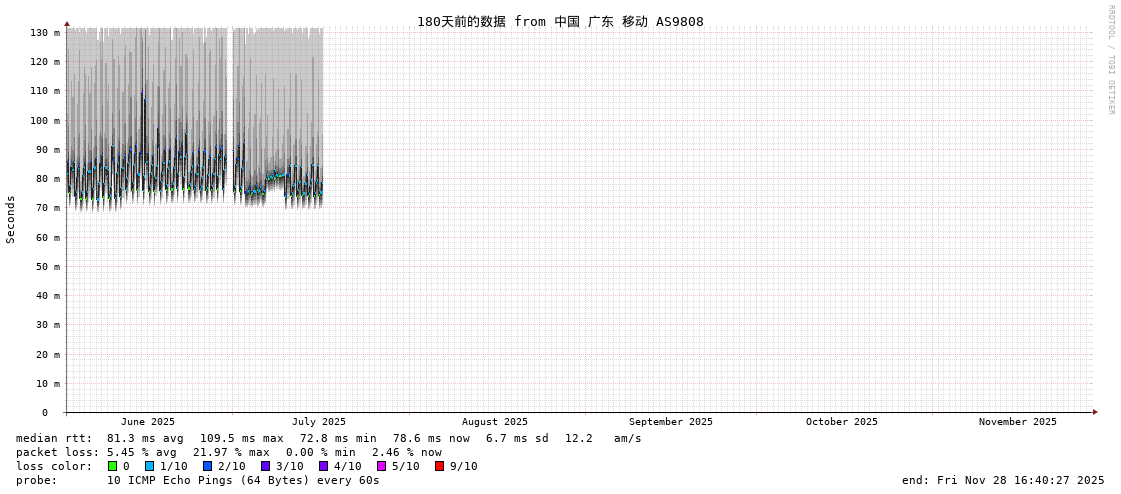Click the green 0 loss color swatch
This screenshot has width=1121, height=494.
tap(113, 466)
